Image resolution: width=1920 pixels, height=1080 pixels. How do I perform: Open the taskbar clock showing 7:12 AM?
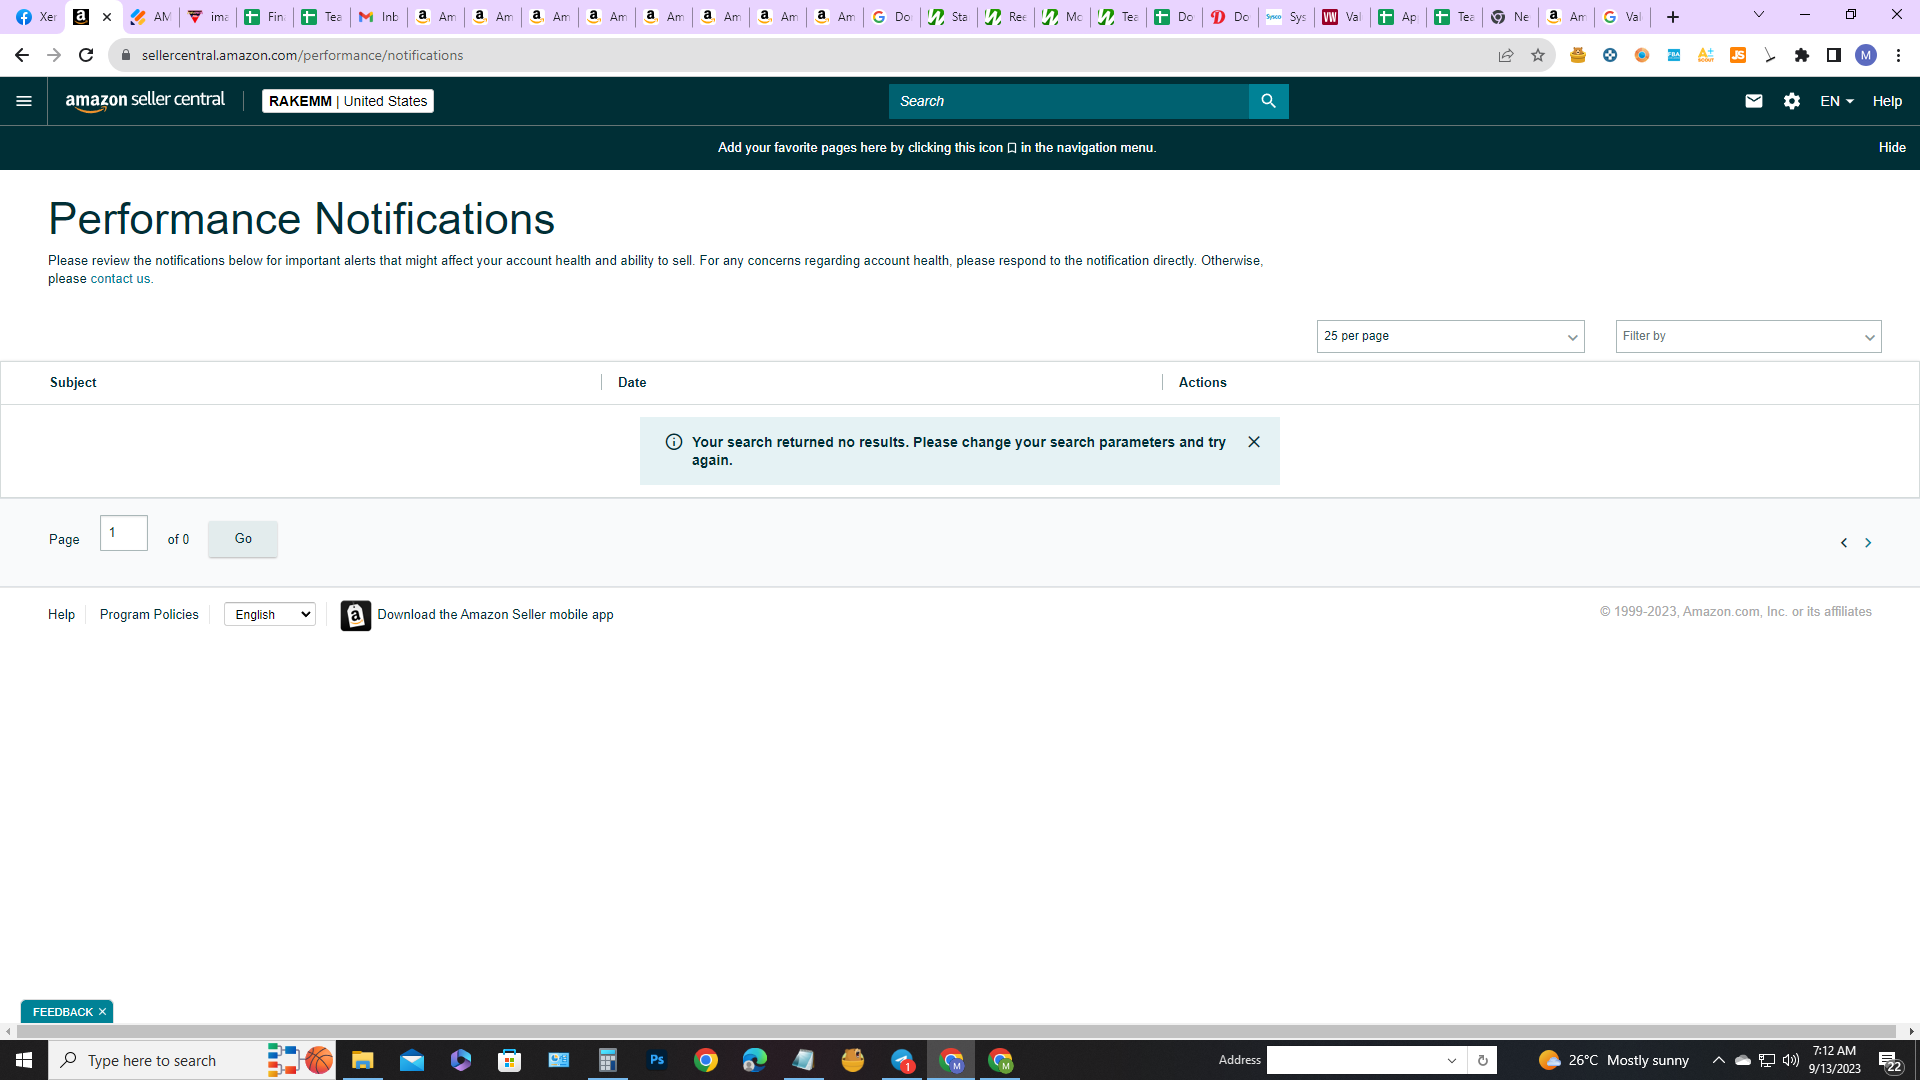[x=1834, y=1060]
